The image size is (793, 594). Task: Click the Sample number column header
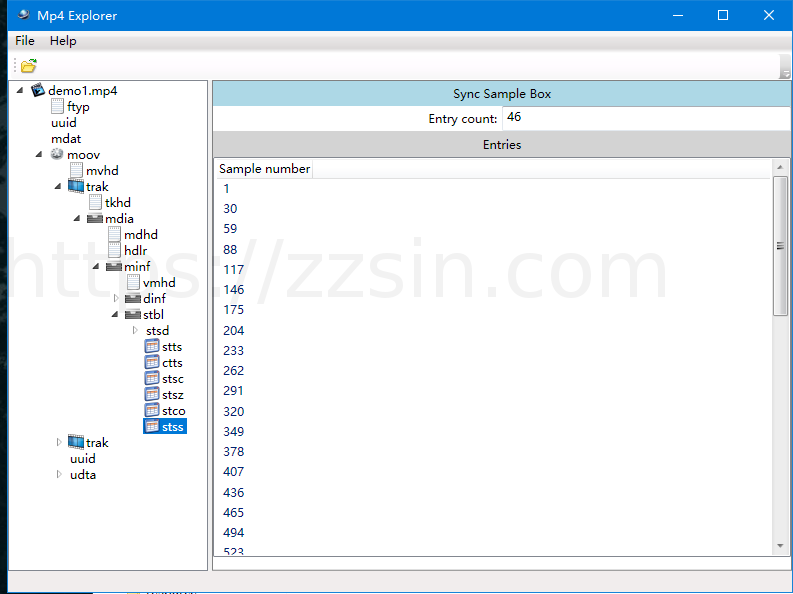coord(264,169)
